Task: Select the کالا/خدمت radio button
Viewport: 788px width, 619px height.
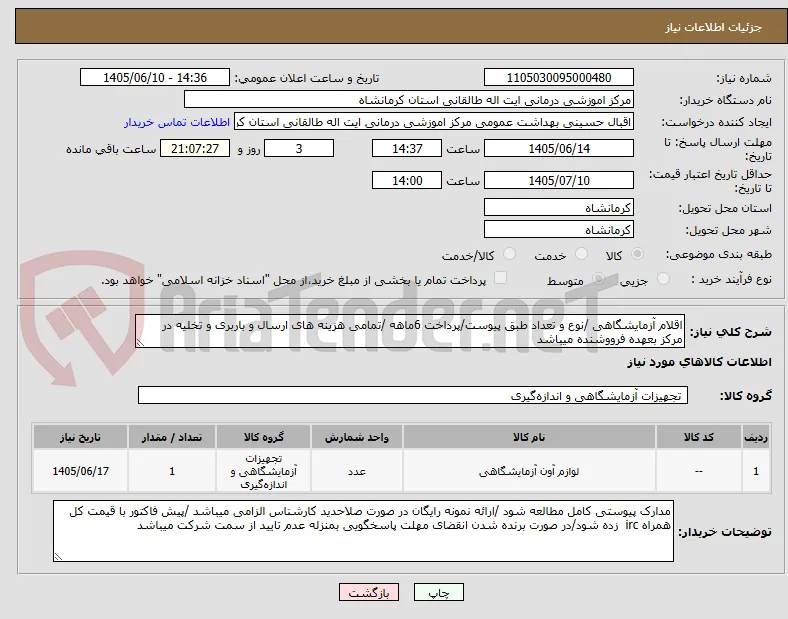Action: [x=510, y=254]
